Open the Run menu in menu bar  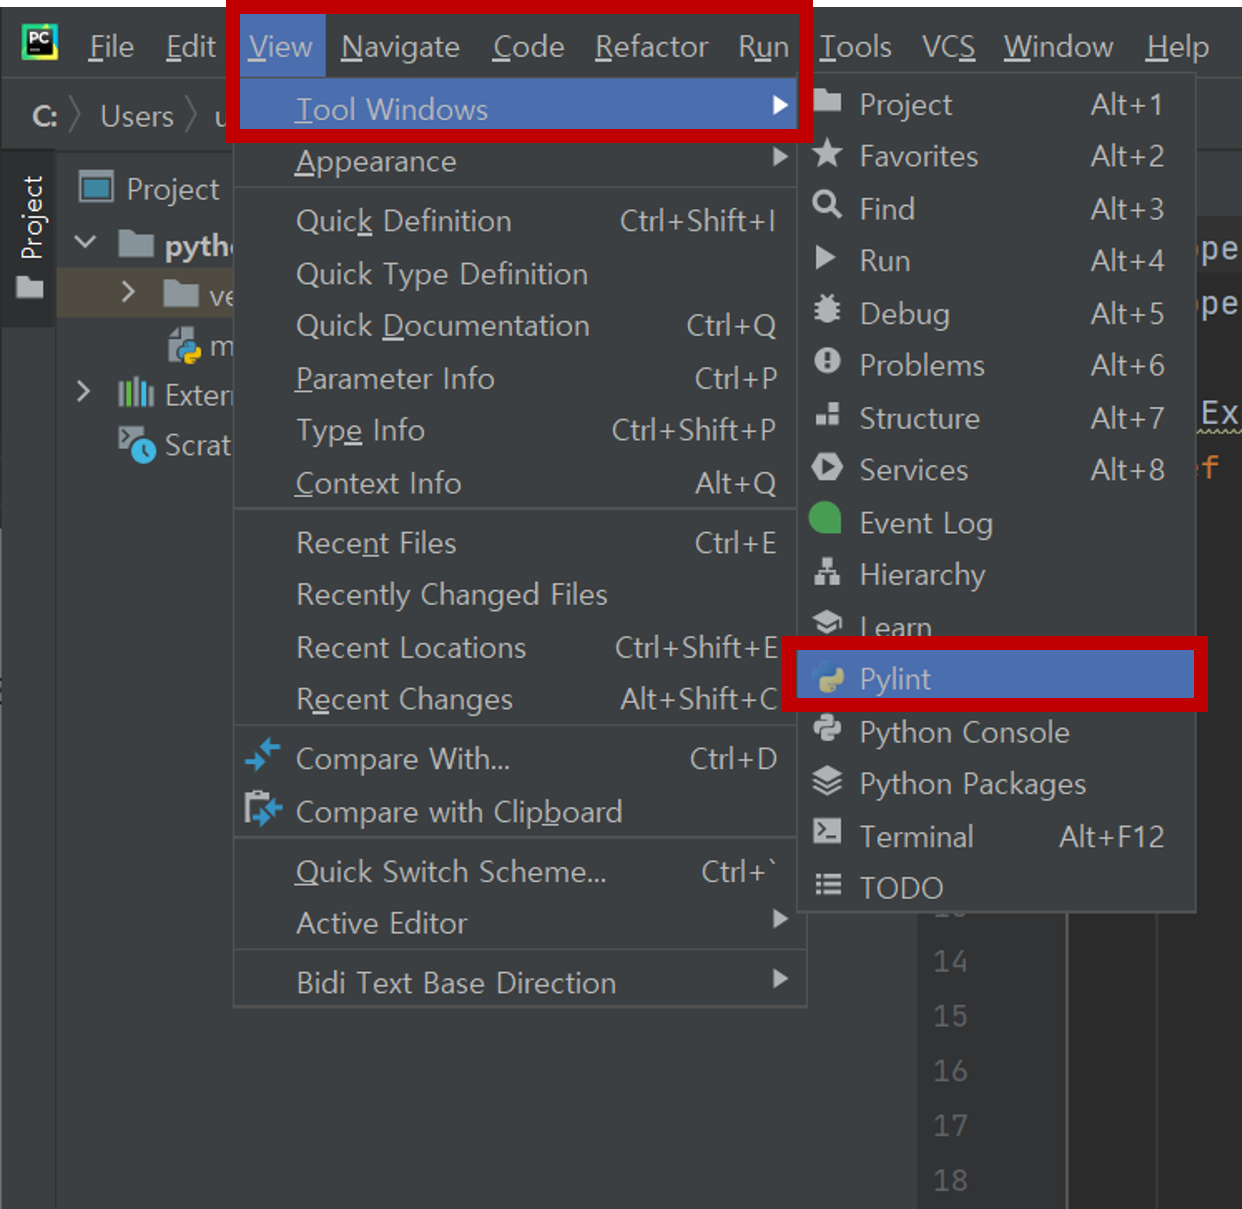coord(763,46)
